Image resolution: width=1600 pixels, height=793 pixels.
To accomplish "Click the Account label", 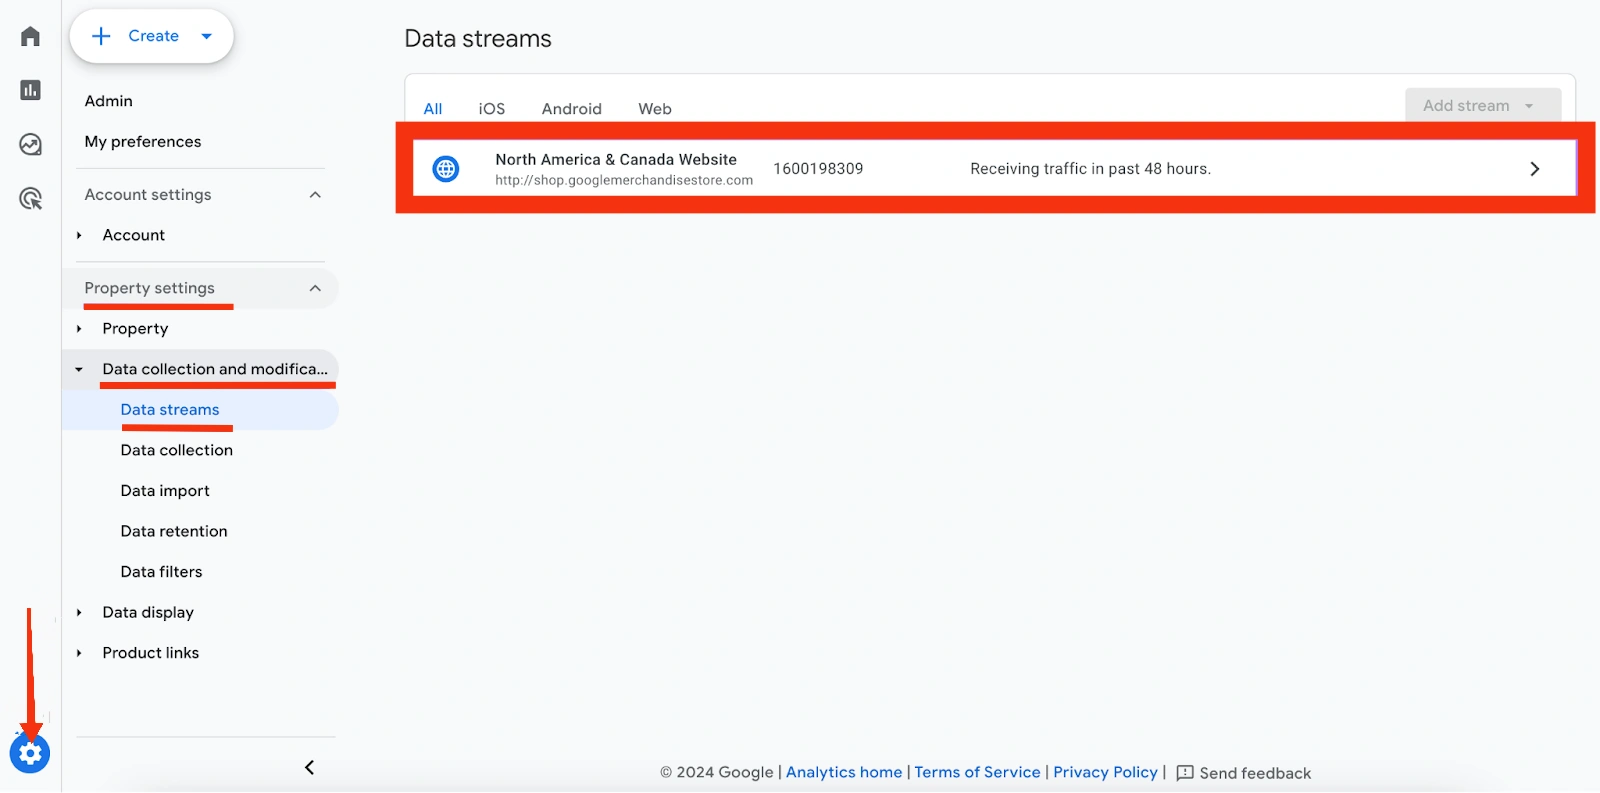I will click(134, 235).
